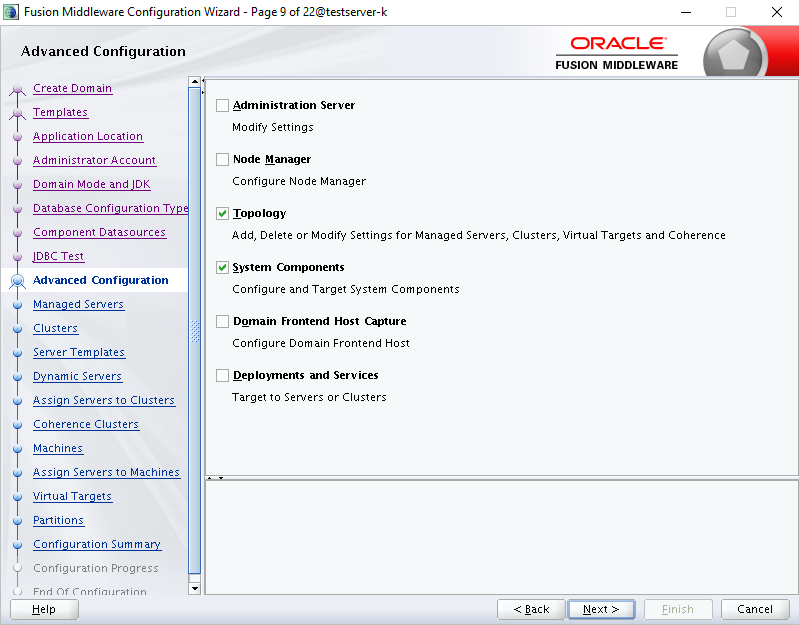The width and height of the screenshot is (799, 625).
Task: Click the Help button
Action: [44, 609]
